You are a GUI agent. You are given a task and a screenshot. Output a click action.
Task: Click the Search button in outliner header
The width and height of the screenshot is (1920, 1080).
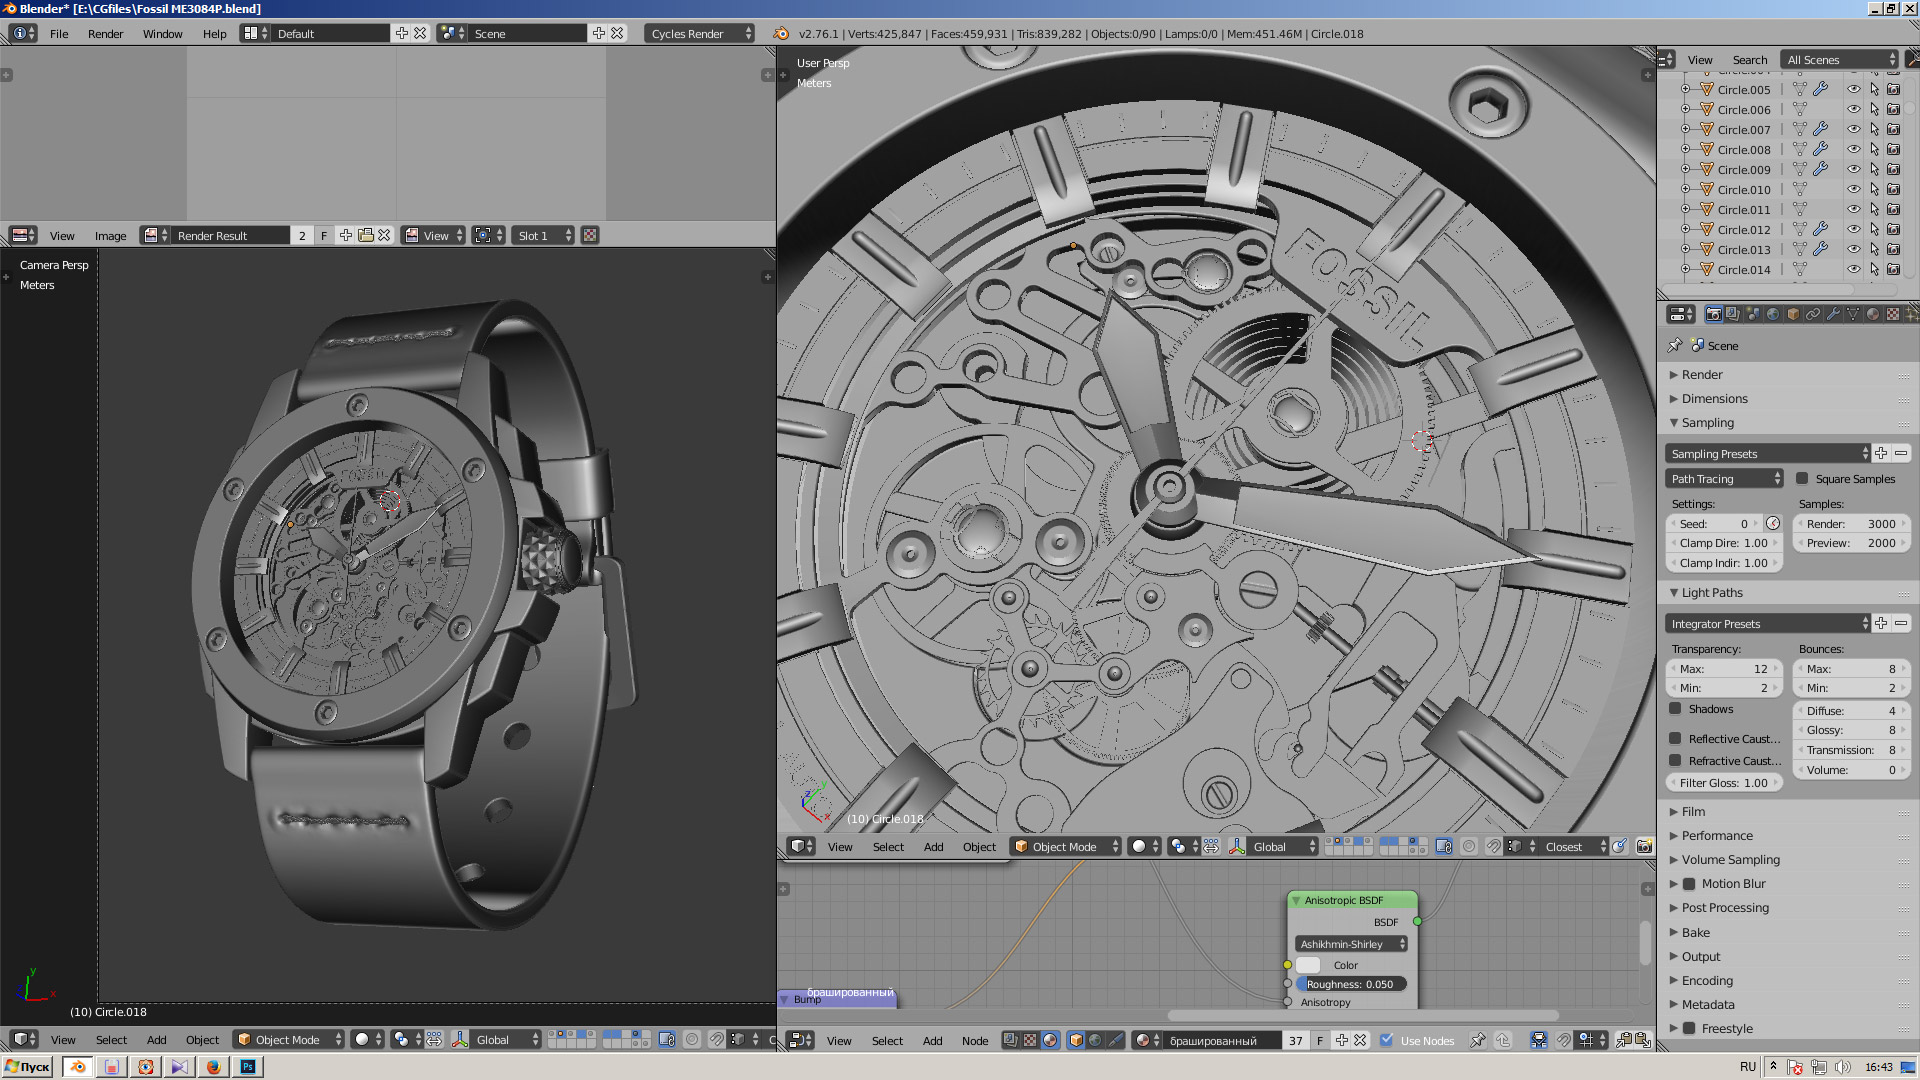tap(1749, 60)
